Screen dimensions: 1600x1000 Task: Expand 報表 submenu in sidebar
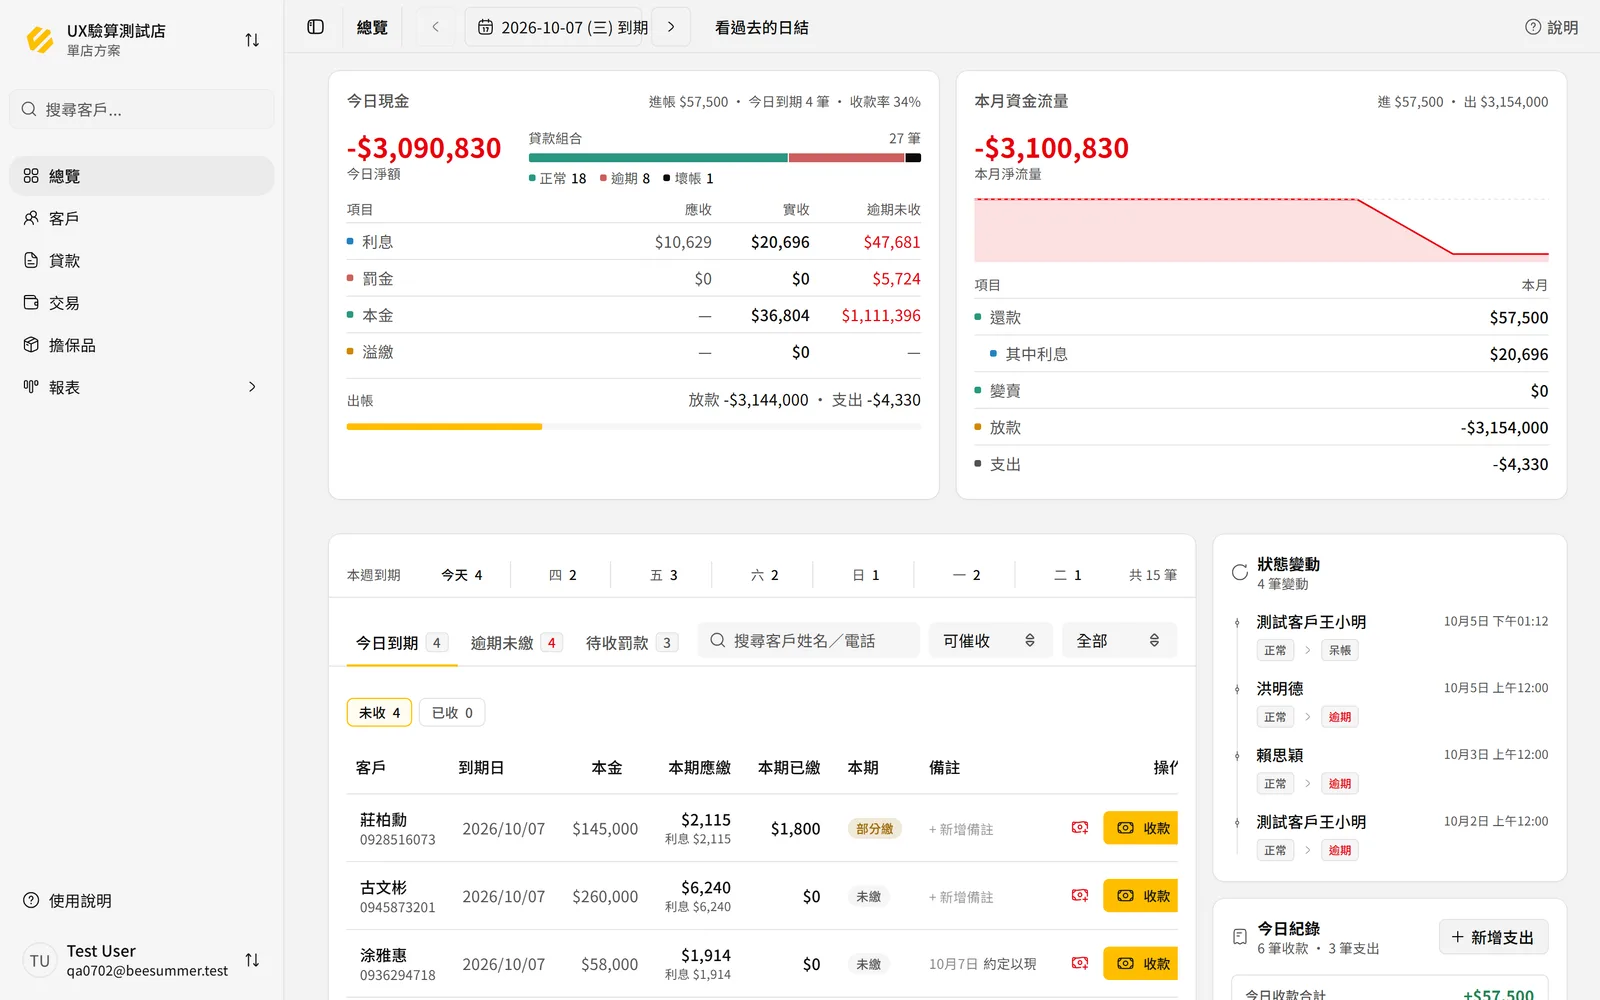click(x=252, y=387)
